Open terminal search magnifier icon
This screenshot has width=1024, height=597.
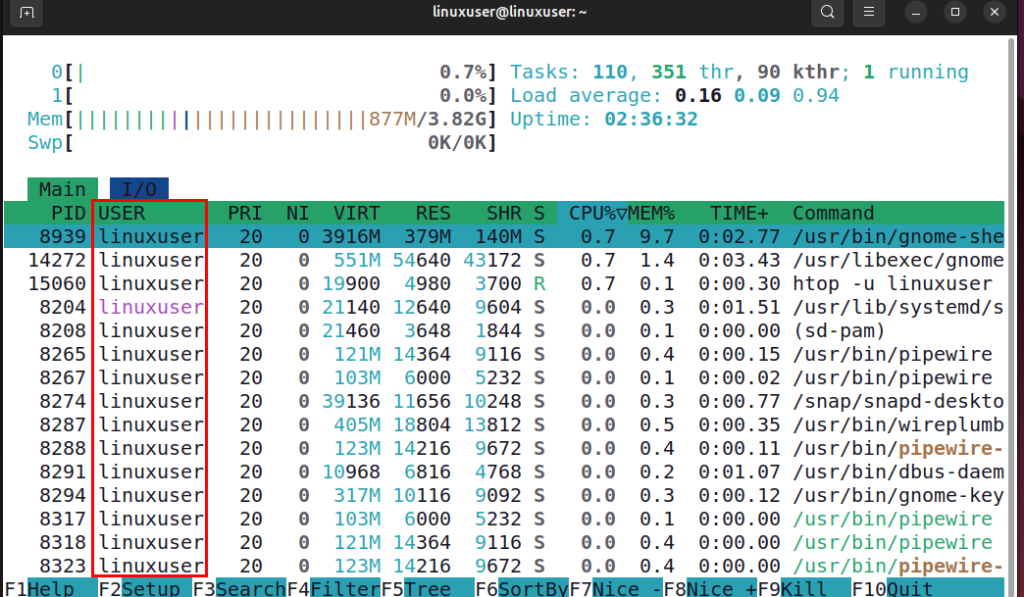[826, 13]
